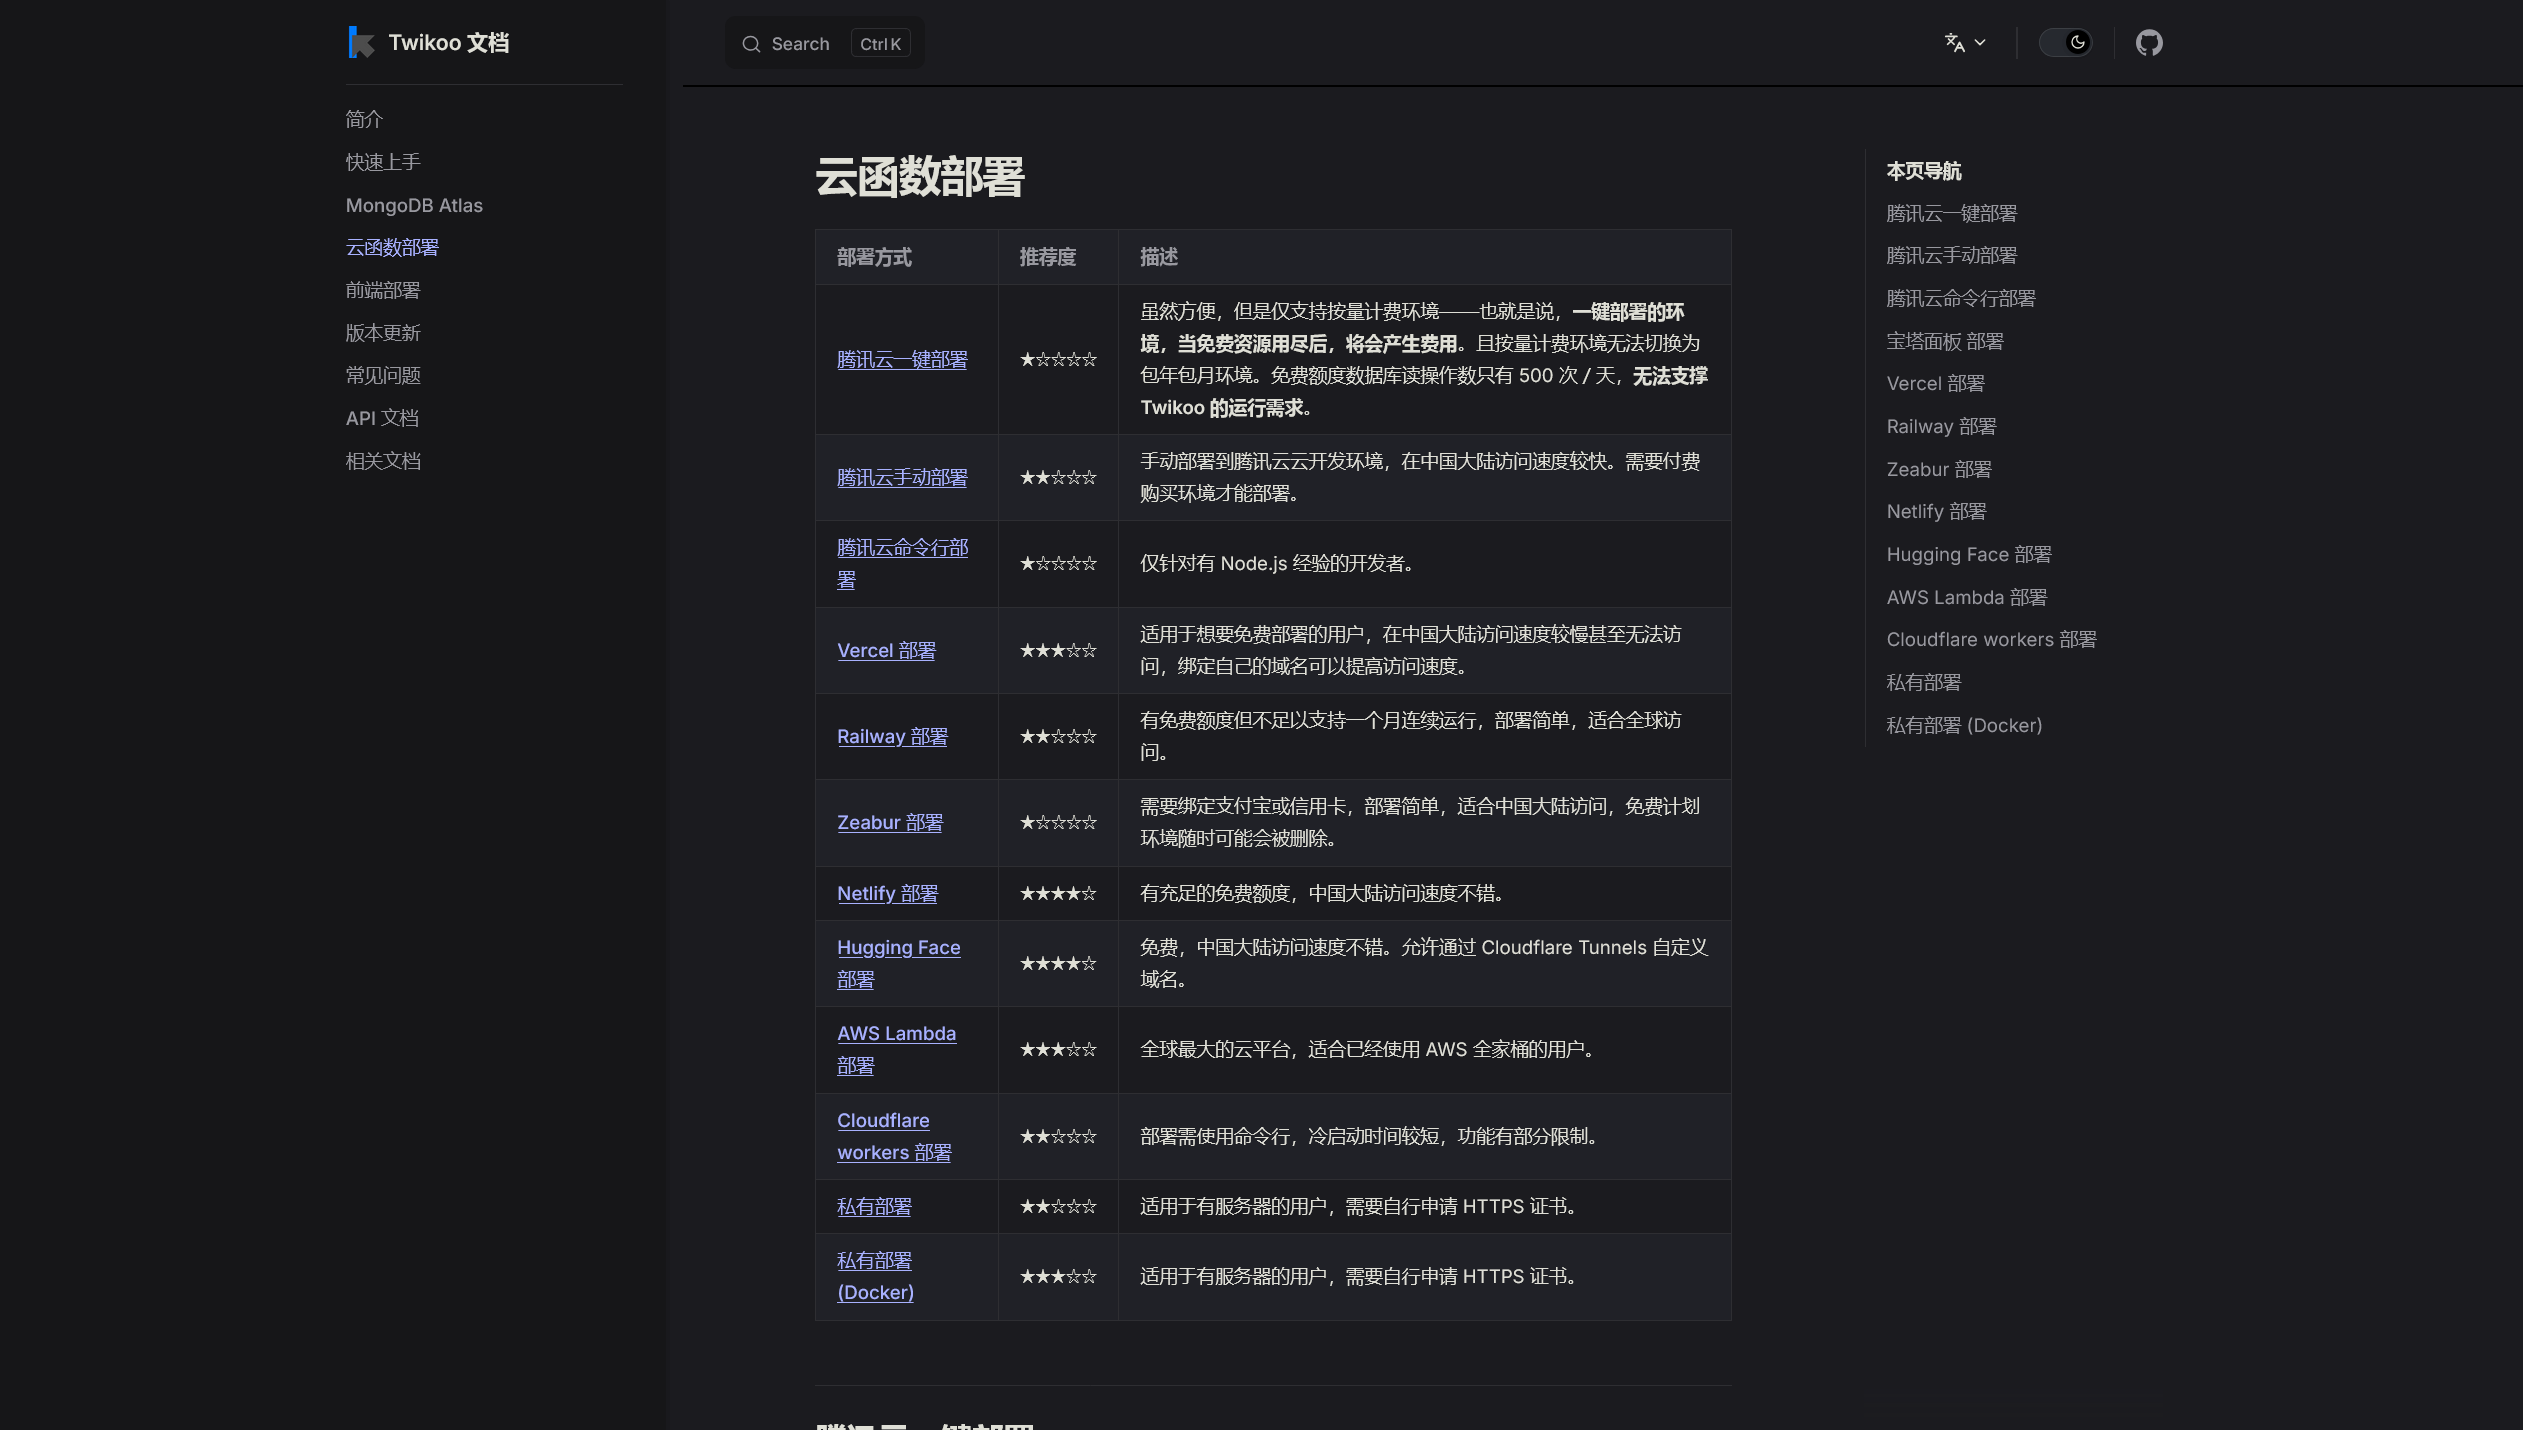The height and width of the screenshot is (1430, 2524).
Task: Follow the Railway 部署 table link
Action: pos(892,737)
